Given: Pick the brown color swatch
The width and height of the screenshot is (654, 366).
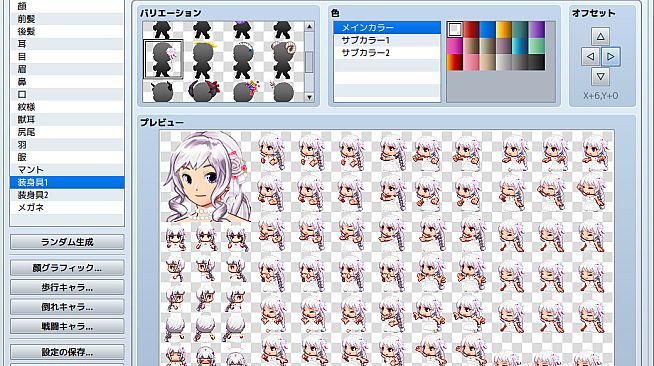Looking at the screenshot, I should pyautogui.click(x=471, y=46).
